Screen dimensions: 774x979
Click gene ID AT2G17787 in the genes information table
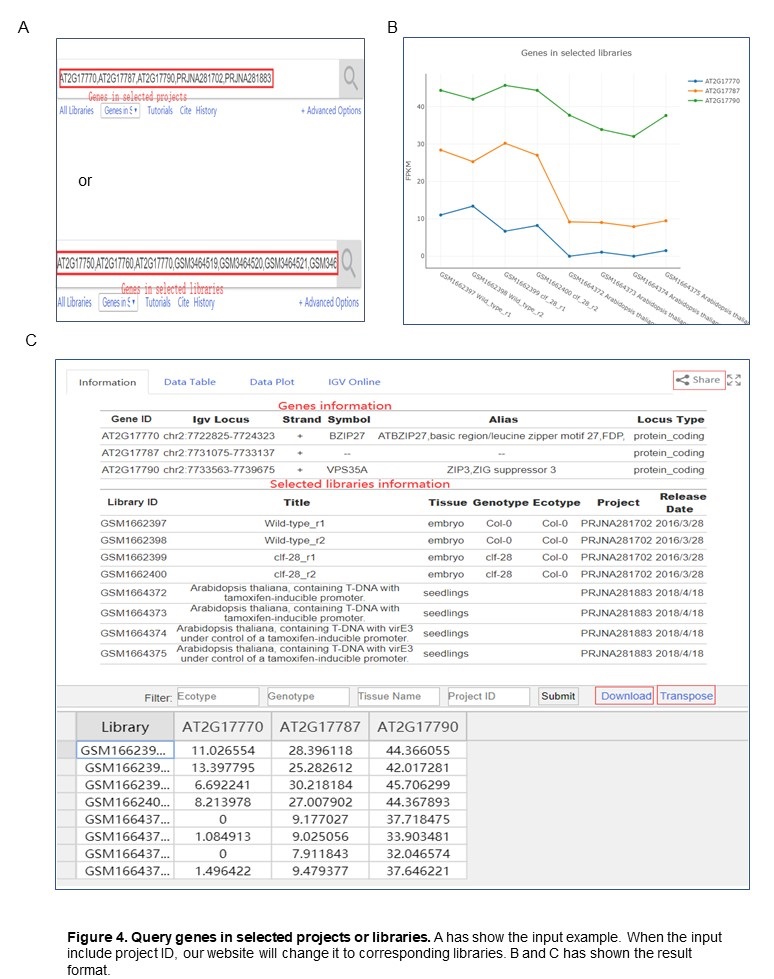tap(130, 453)
